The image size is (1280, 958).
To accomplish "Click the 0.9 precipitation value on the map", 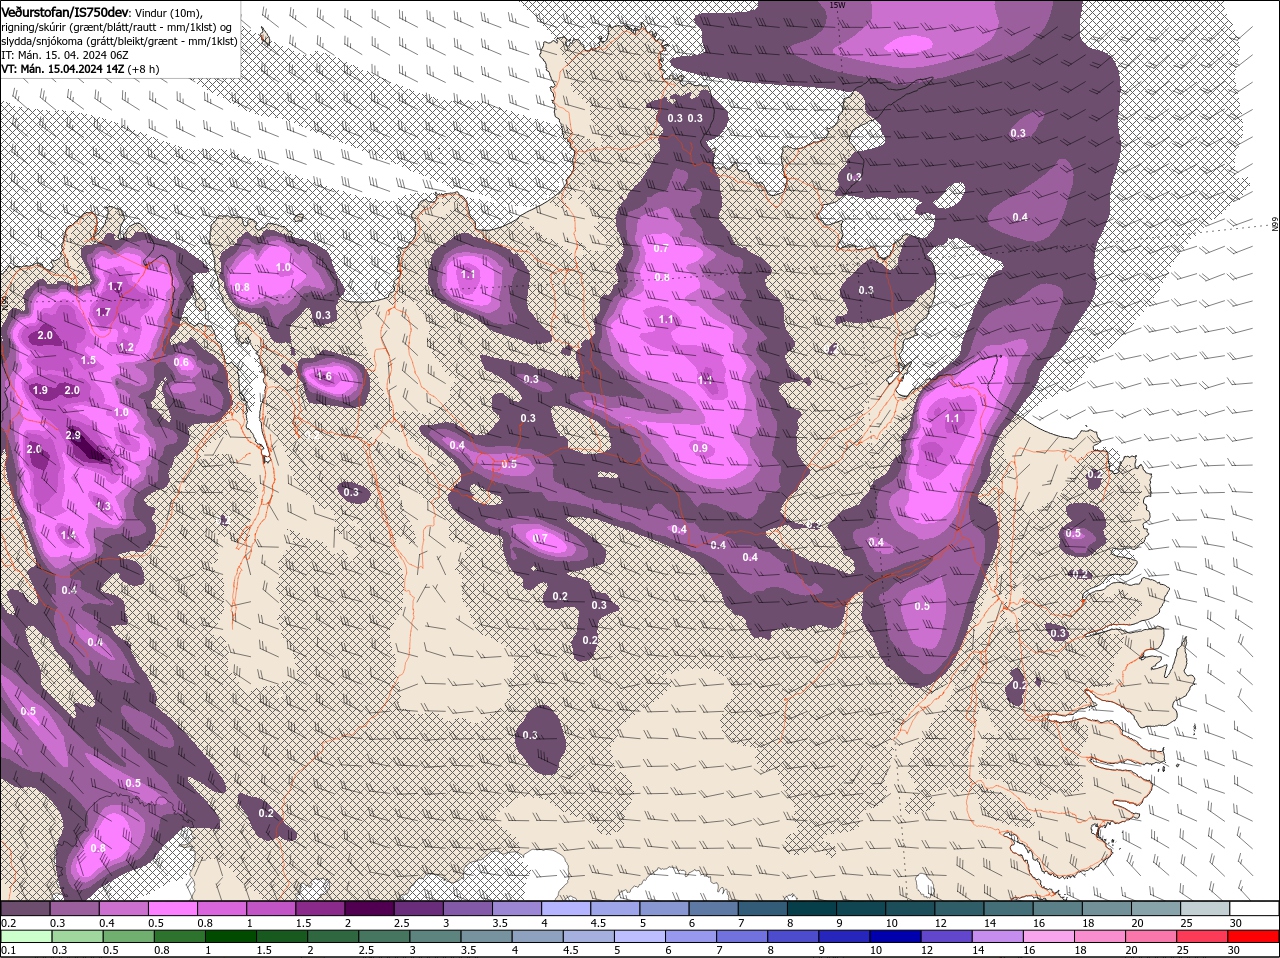I will pos(700,448).
